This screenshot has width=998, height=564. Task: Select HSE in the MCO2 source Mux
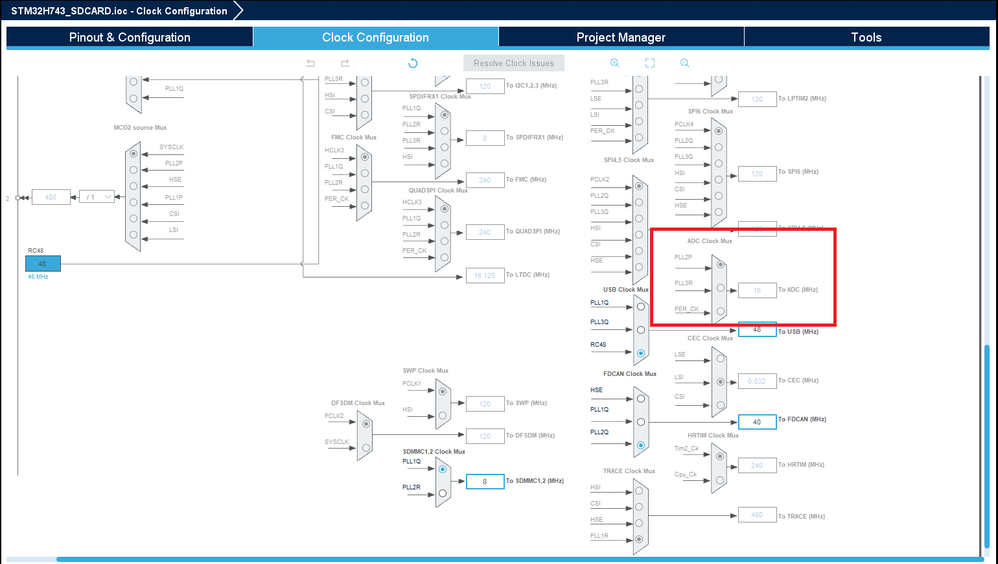click(x=134, y=186)
